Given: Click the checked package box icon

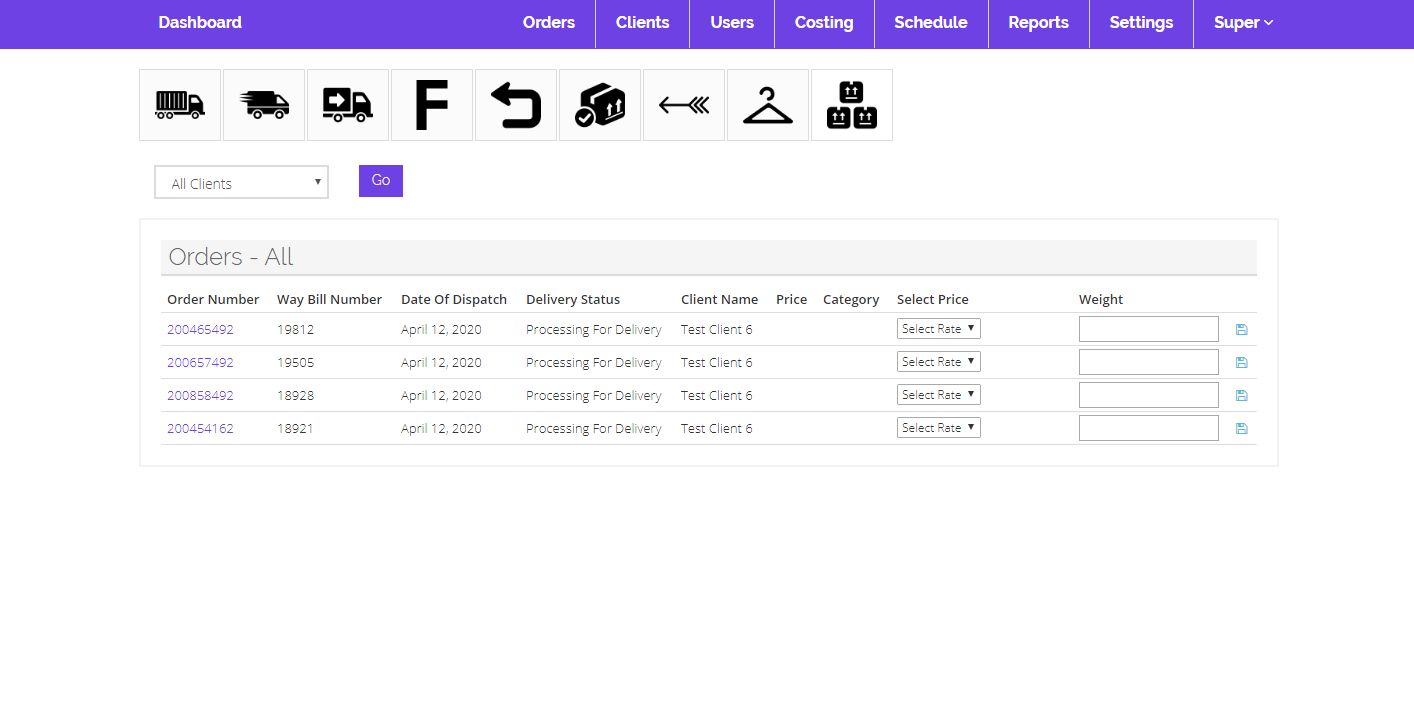Looking at the screenshot, I should click(x=600, y=105).
